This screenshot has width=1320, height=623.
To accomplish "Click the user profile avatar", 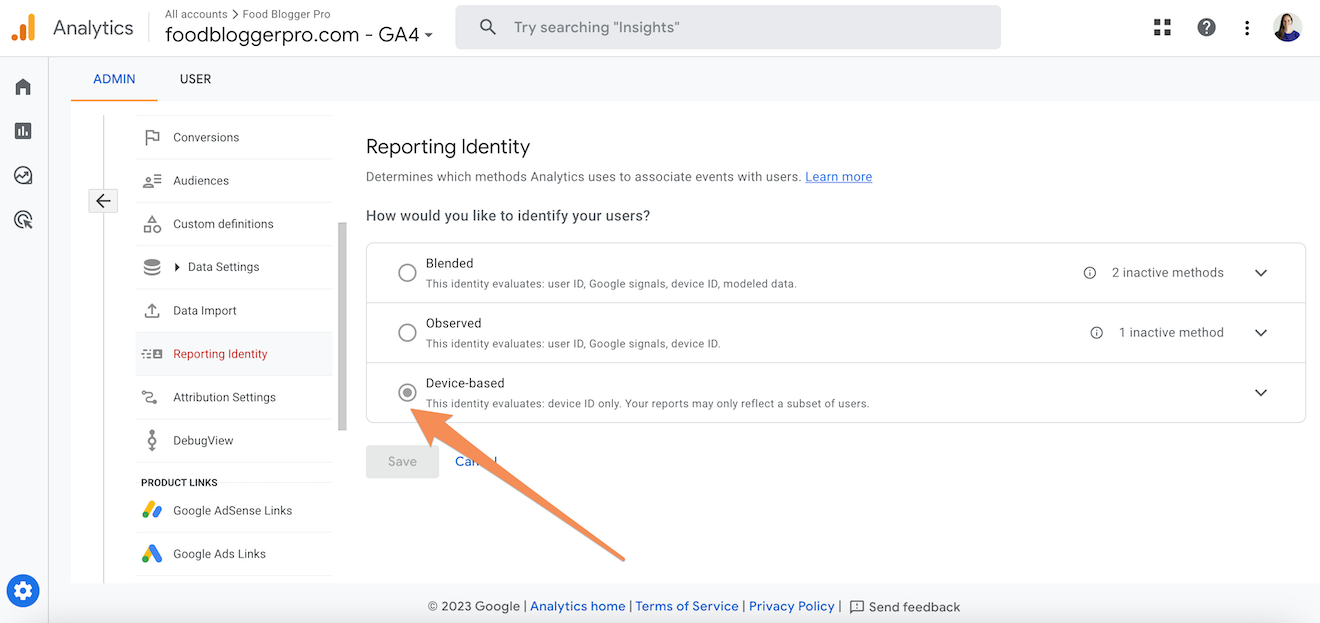I will pyautogui.click(x=1287, y=27).
